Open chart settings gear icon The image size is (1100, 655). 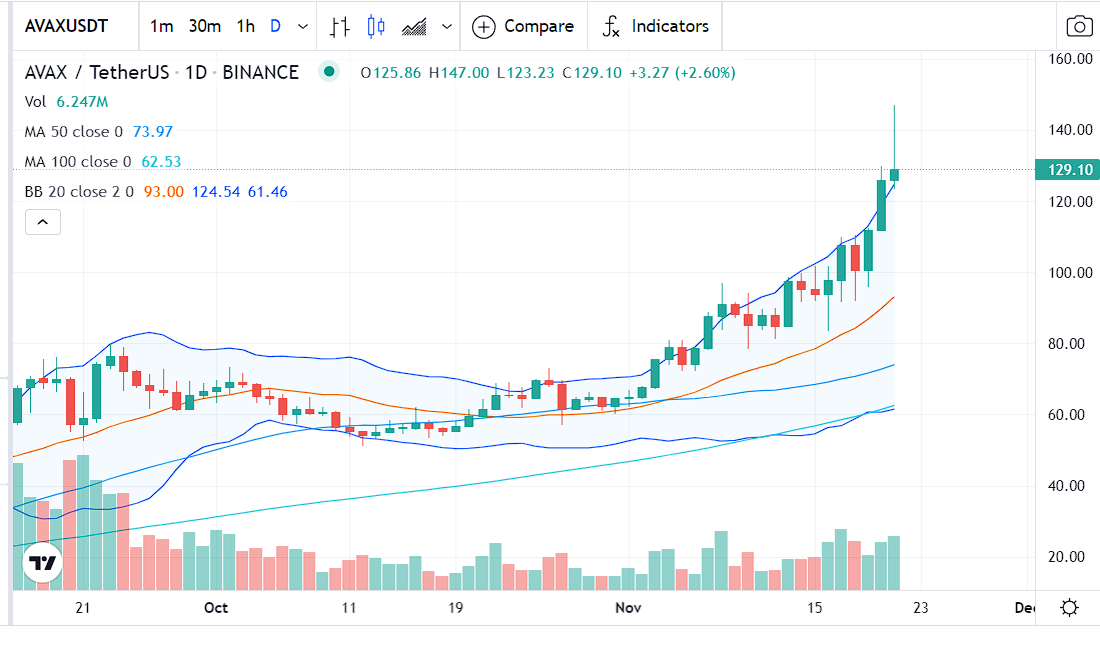pos(1069,607)
